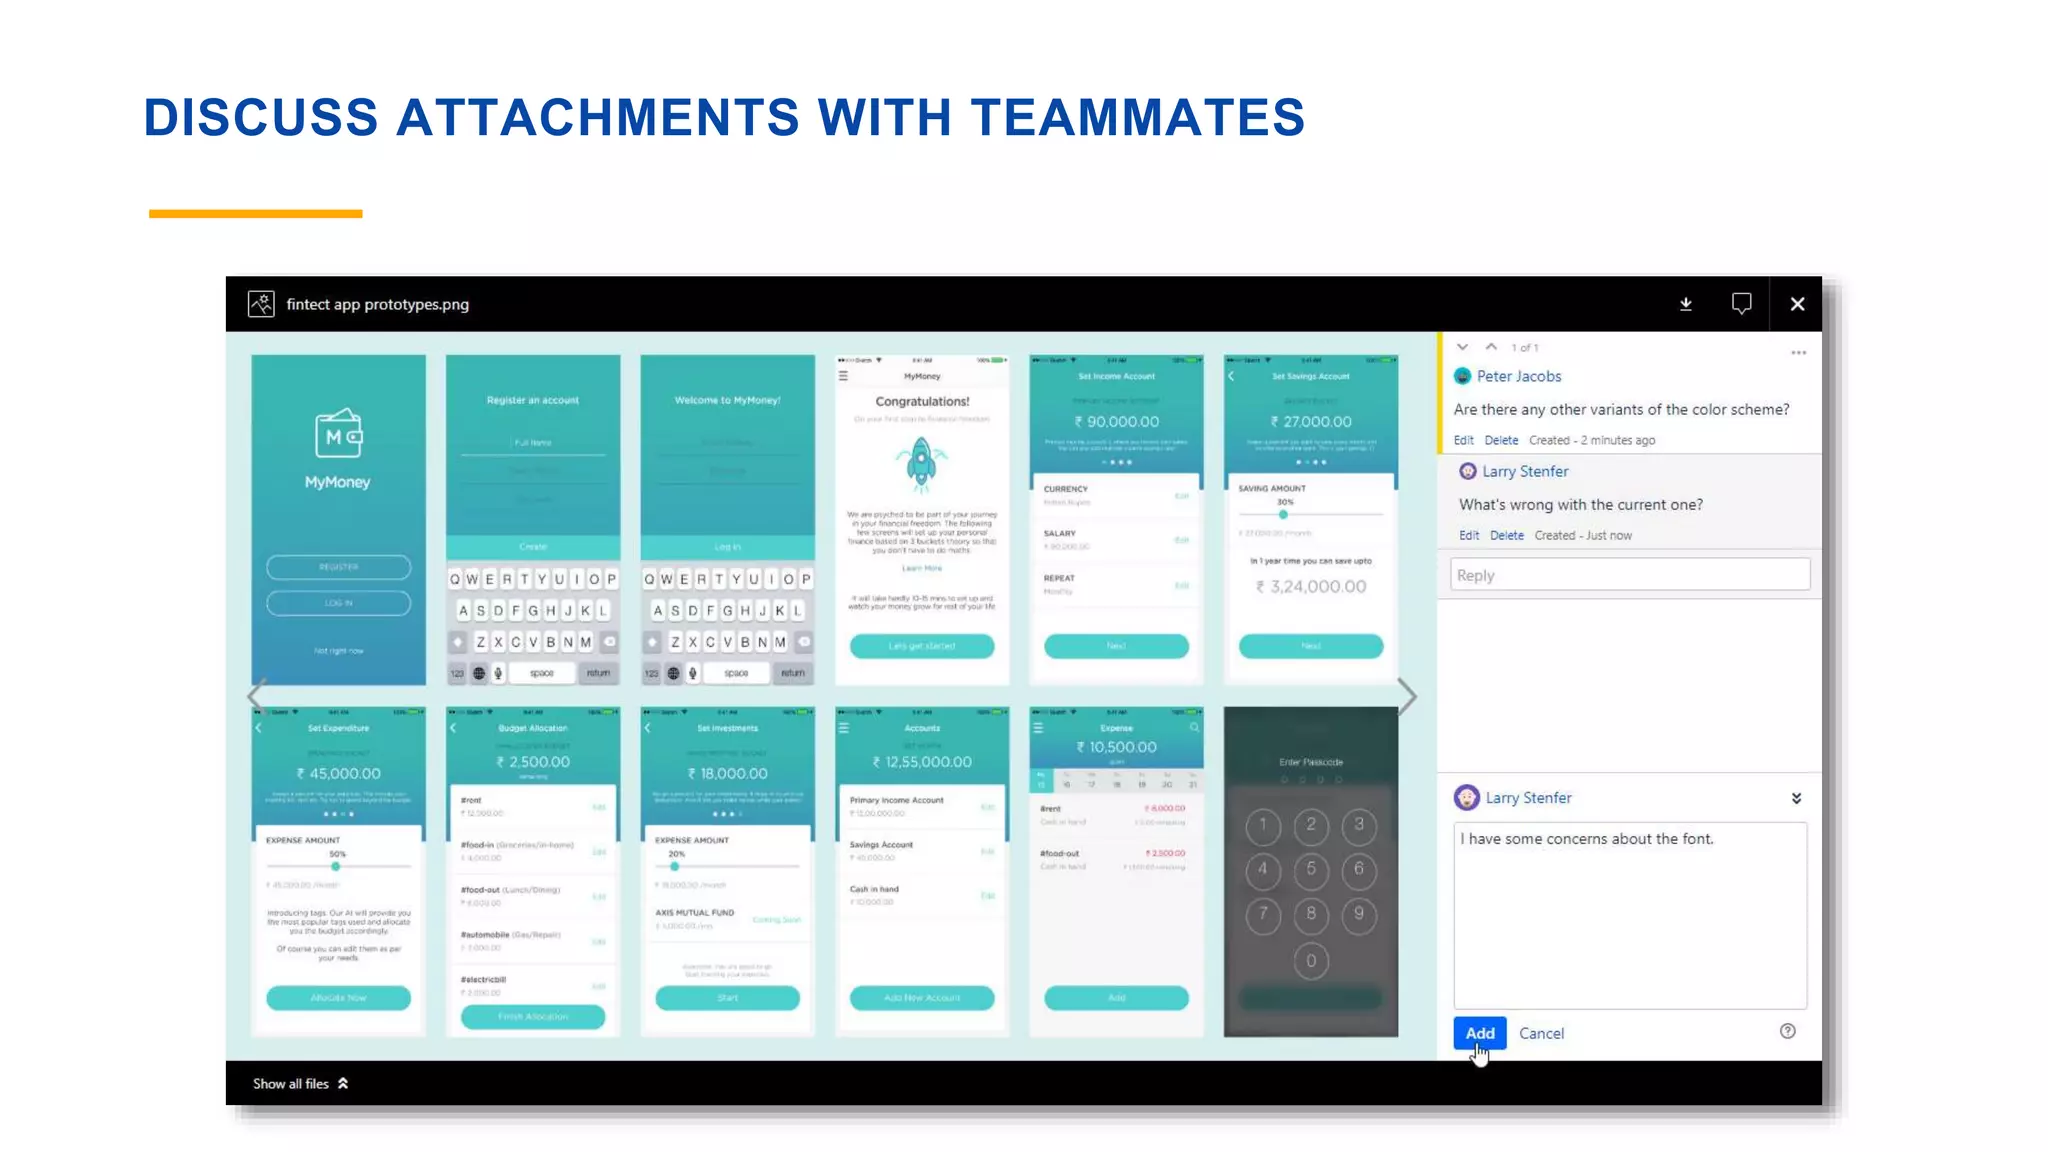The height and width of the screenshot is (1152, 2048).
Task: Open Peter Jacobs' profile name
Action: (x=1518, y=376)
